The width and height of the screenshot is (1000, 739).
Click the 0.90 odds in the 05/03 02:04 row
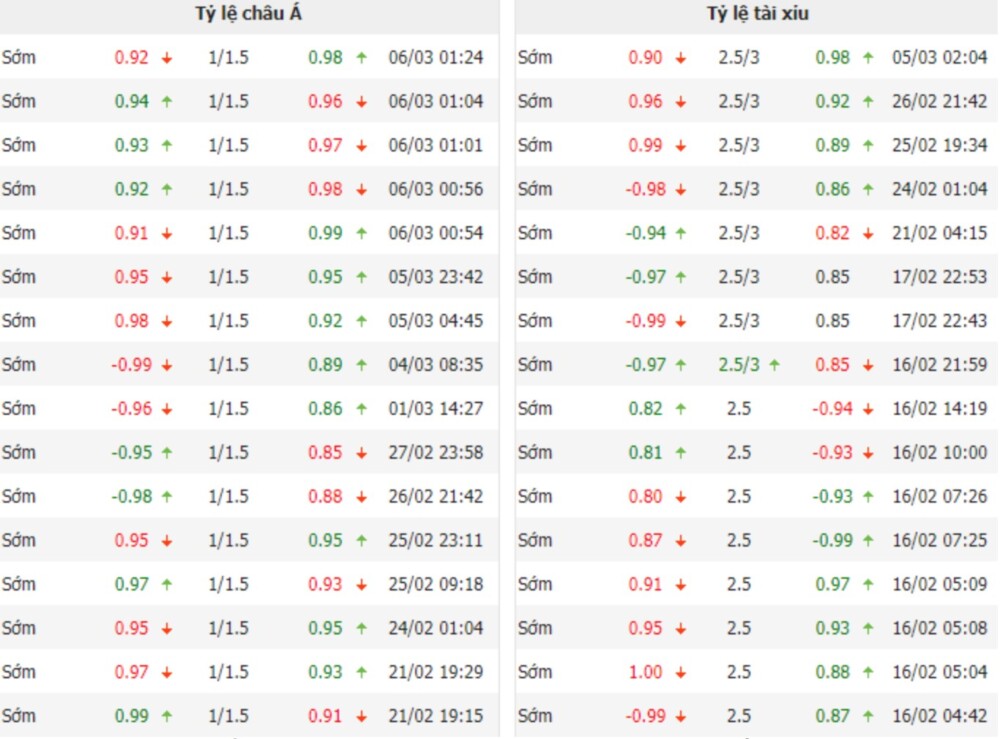(x=645, y=58)
